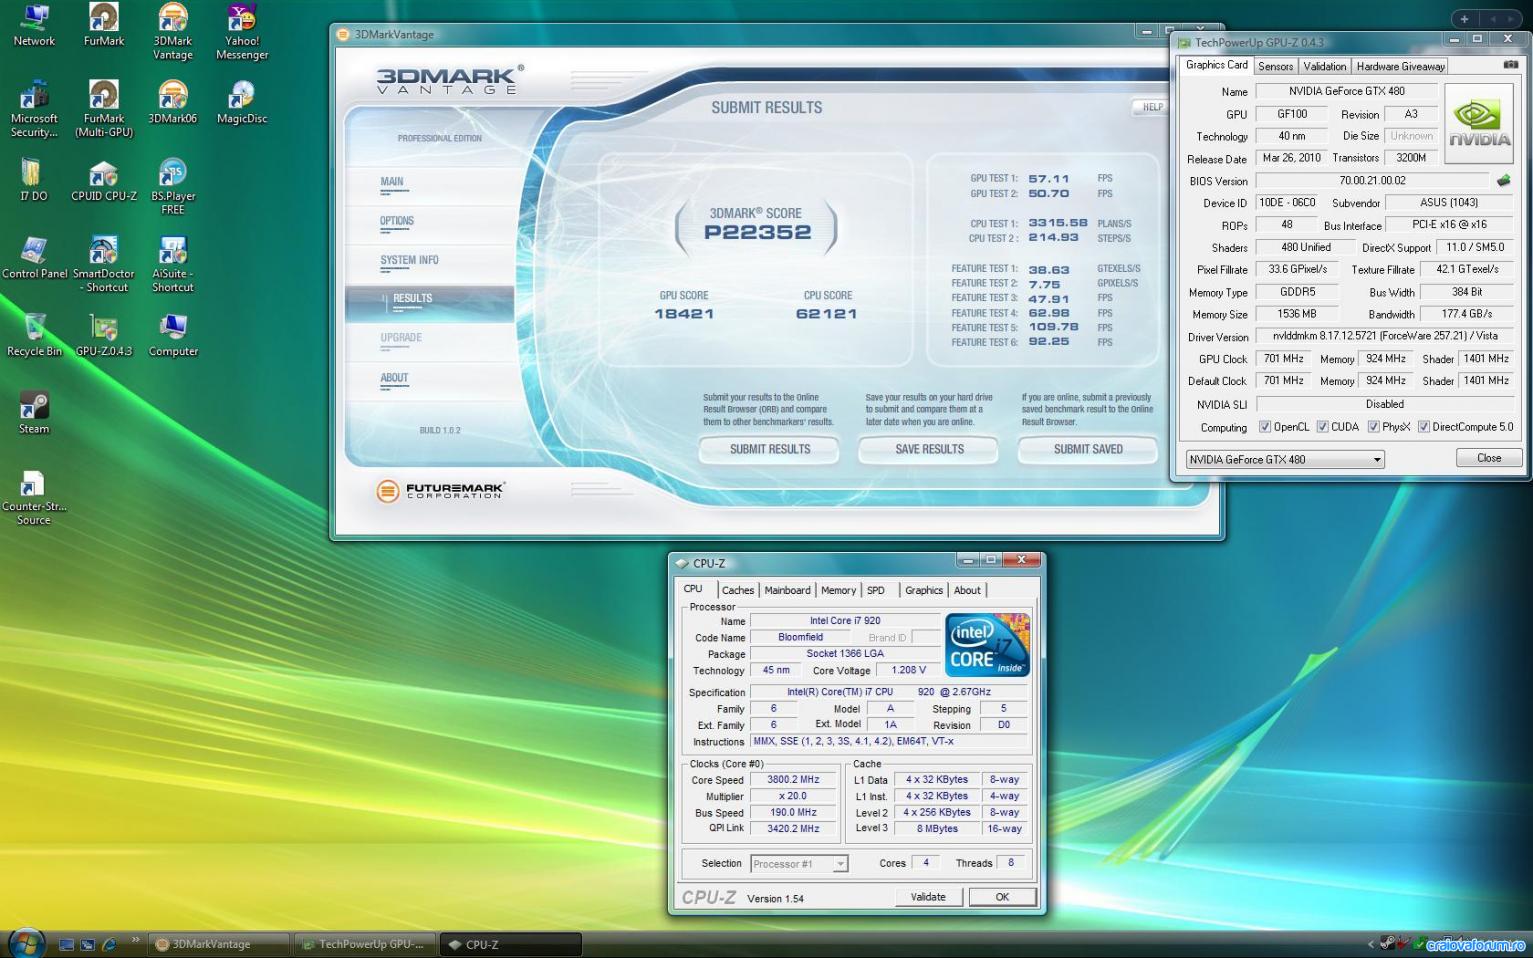1533x958 pixels.
Task: Open SYSTEM INFO in 3DMark Vantage
Action: pyautogui.click(x=409, y=261)
